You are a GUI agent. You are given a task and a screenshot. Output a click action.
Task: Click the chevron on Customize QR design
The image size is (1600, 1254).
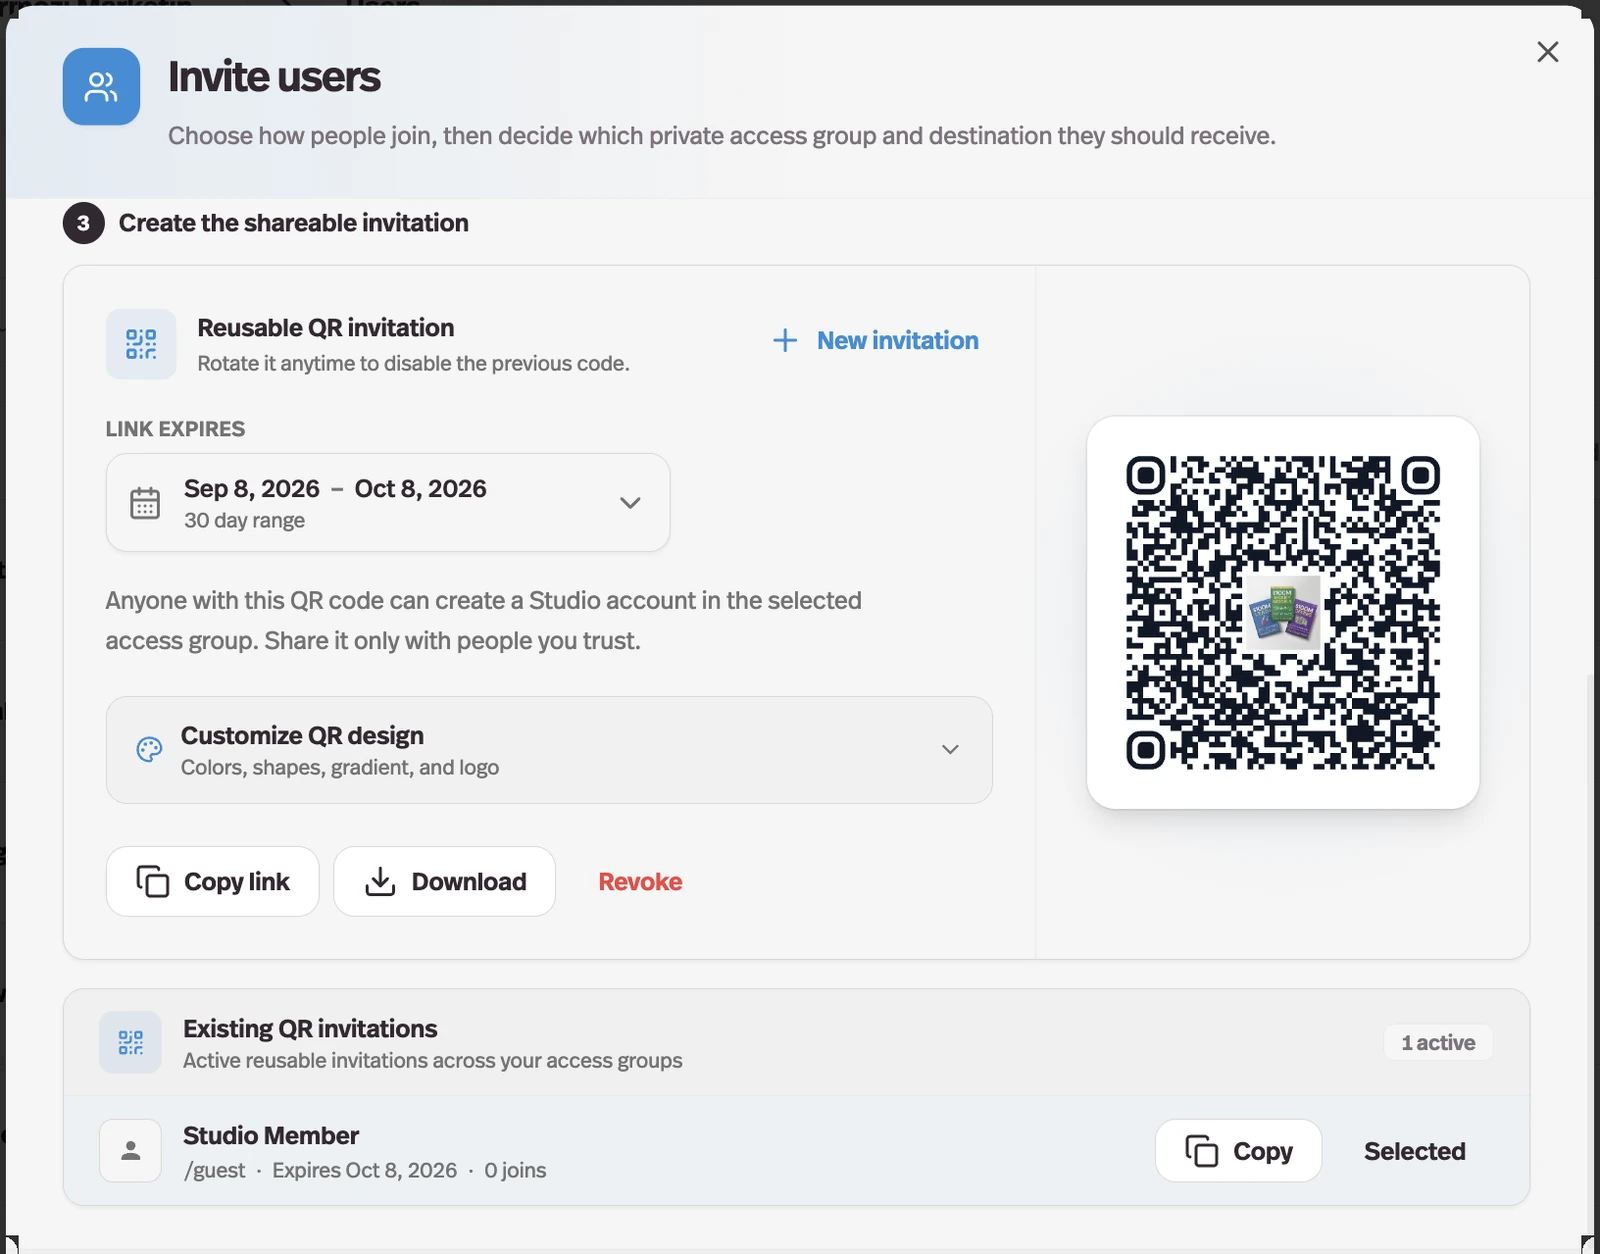[950, 750]
